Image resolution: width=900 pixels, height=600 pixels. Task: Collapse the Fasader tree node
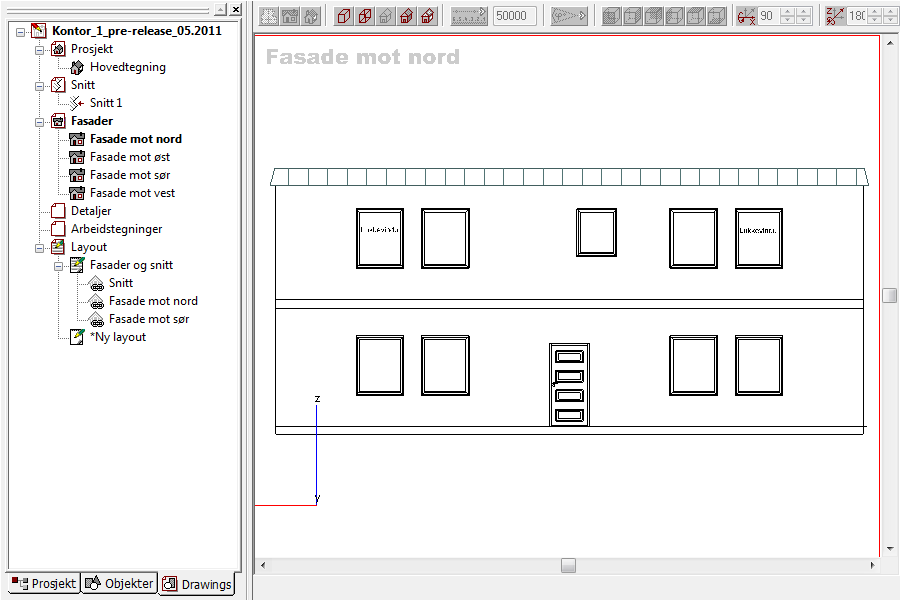39,122
